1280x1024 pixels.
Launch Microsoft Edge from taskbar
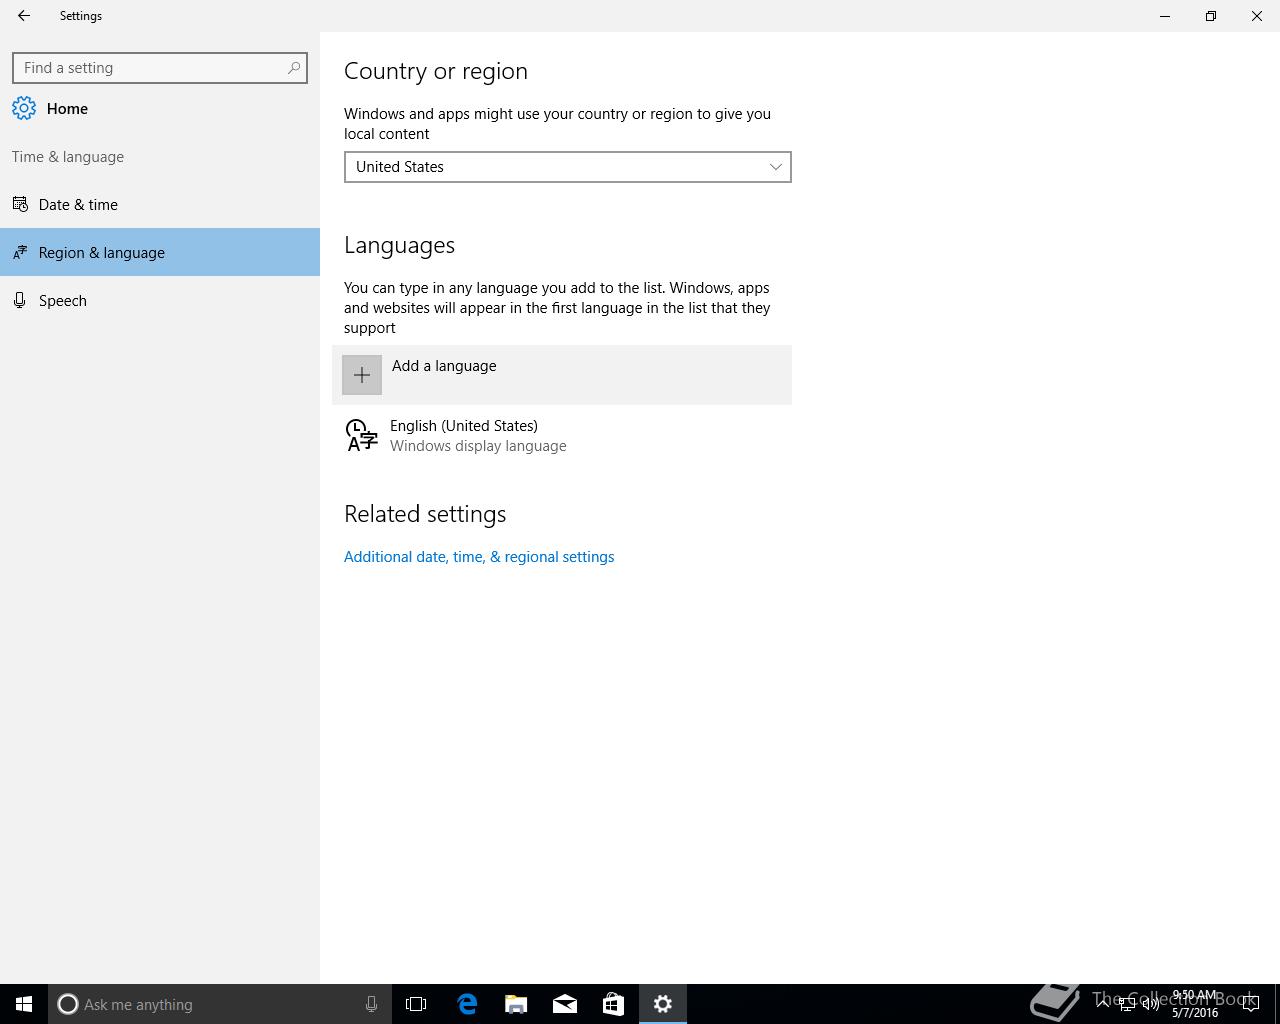pyautogui.click(x=467, y=1004)
